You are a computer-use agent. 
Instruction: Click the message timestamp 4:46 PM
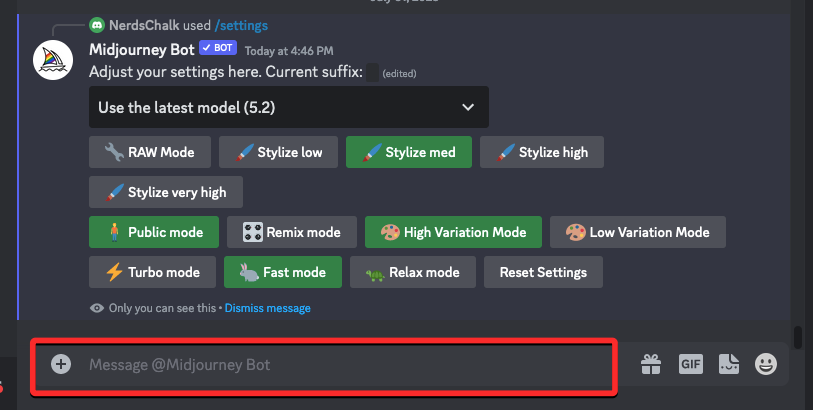click(x=289, y=51)
